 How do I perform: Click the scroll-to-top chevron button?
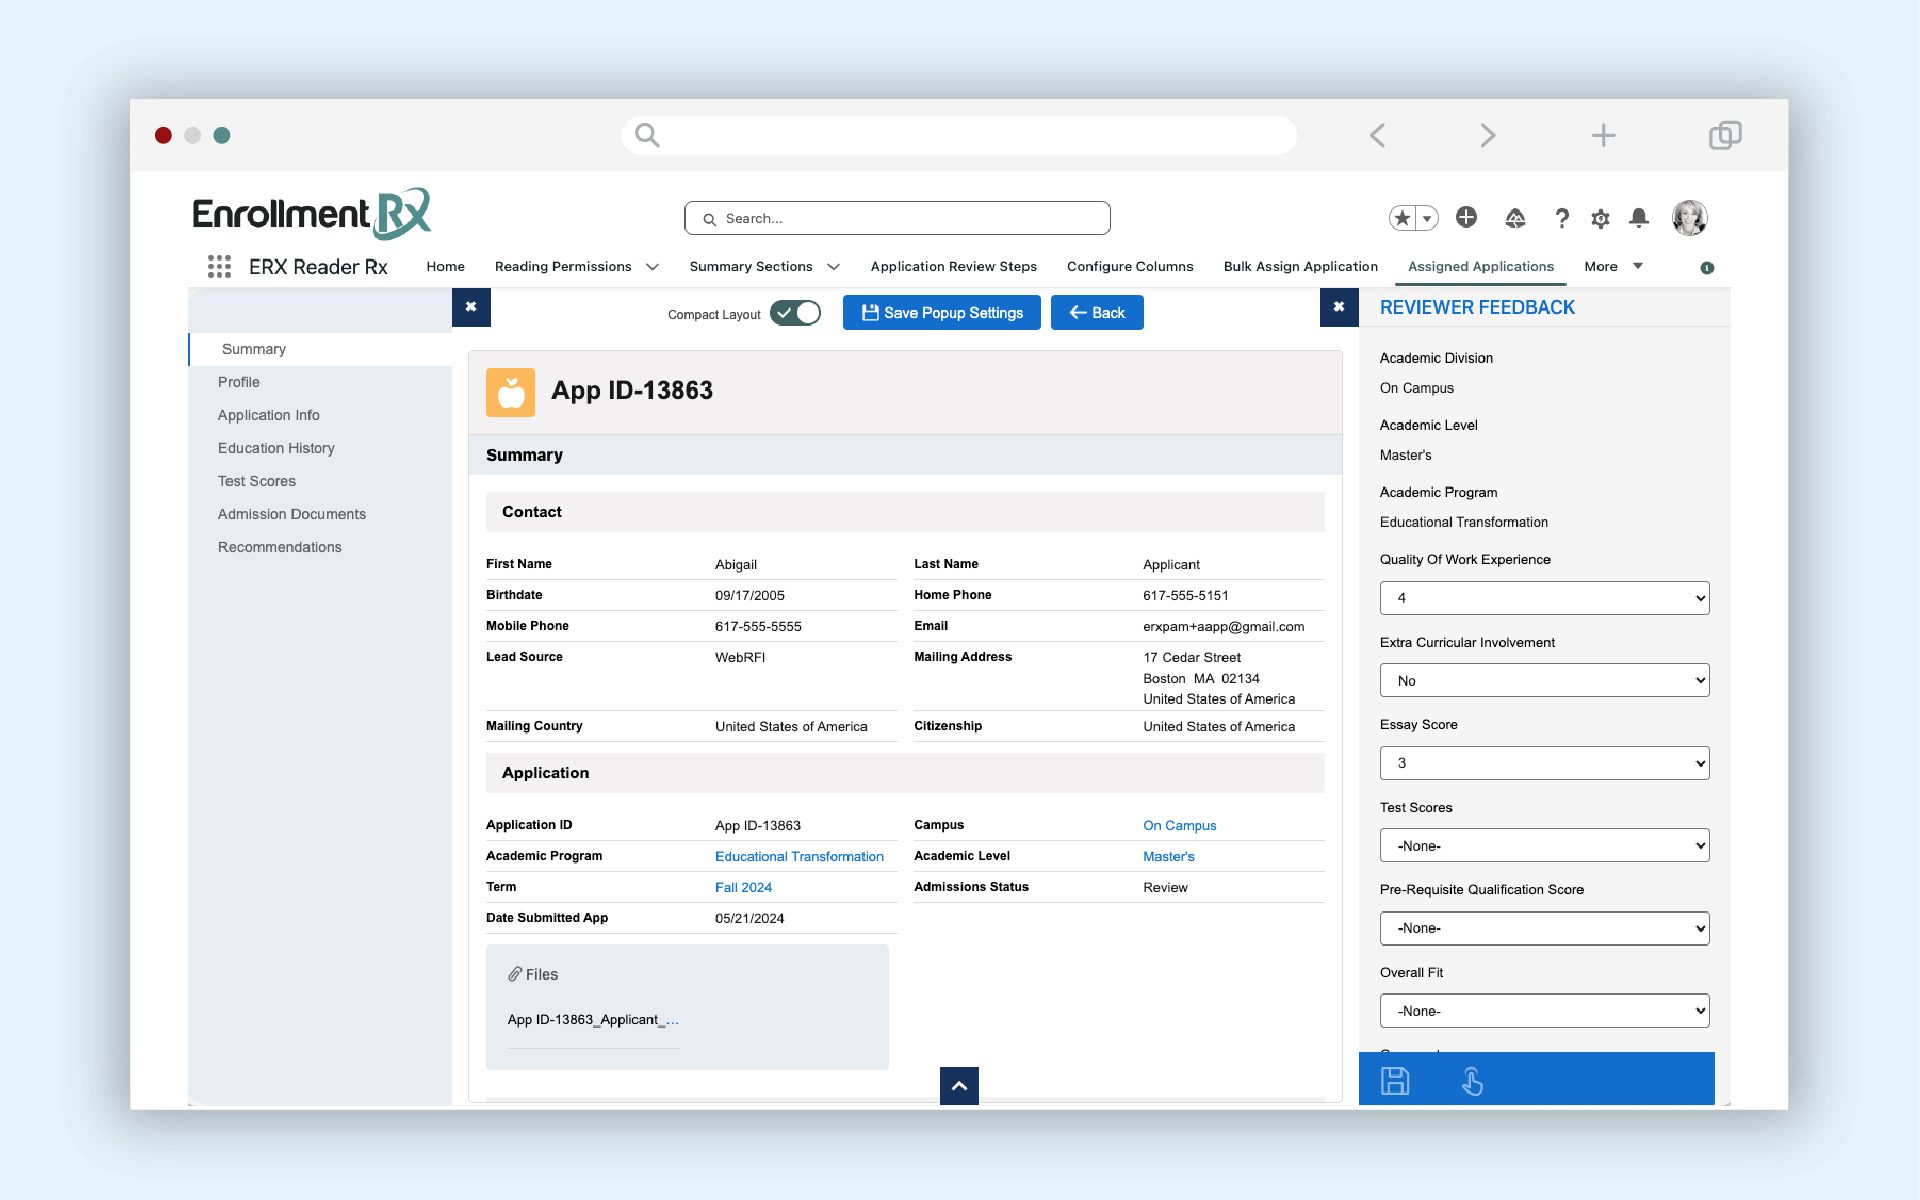pyautogui.click(x=958, y=1086)
